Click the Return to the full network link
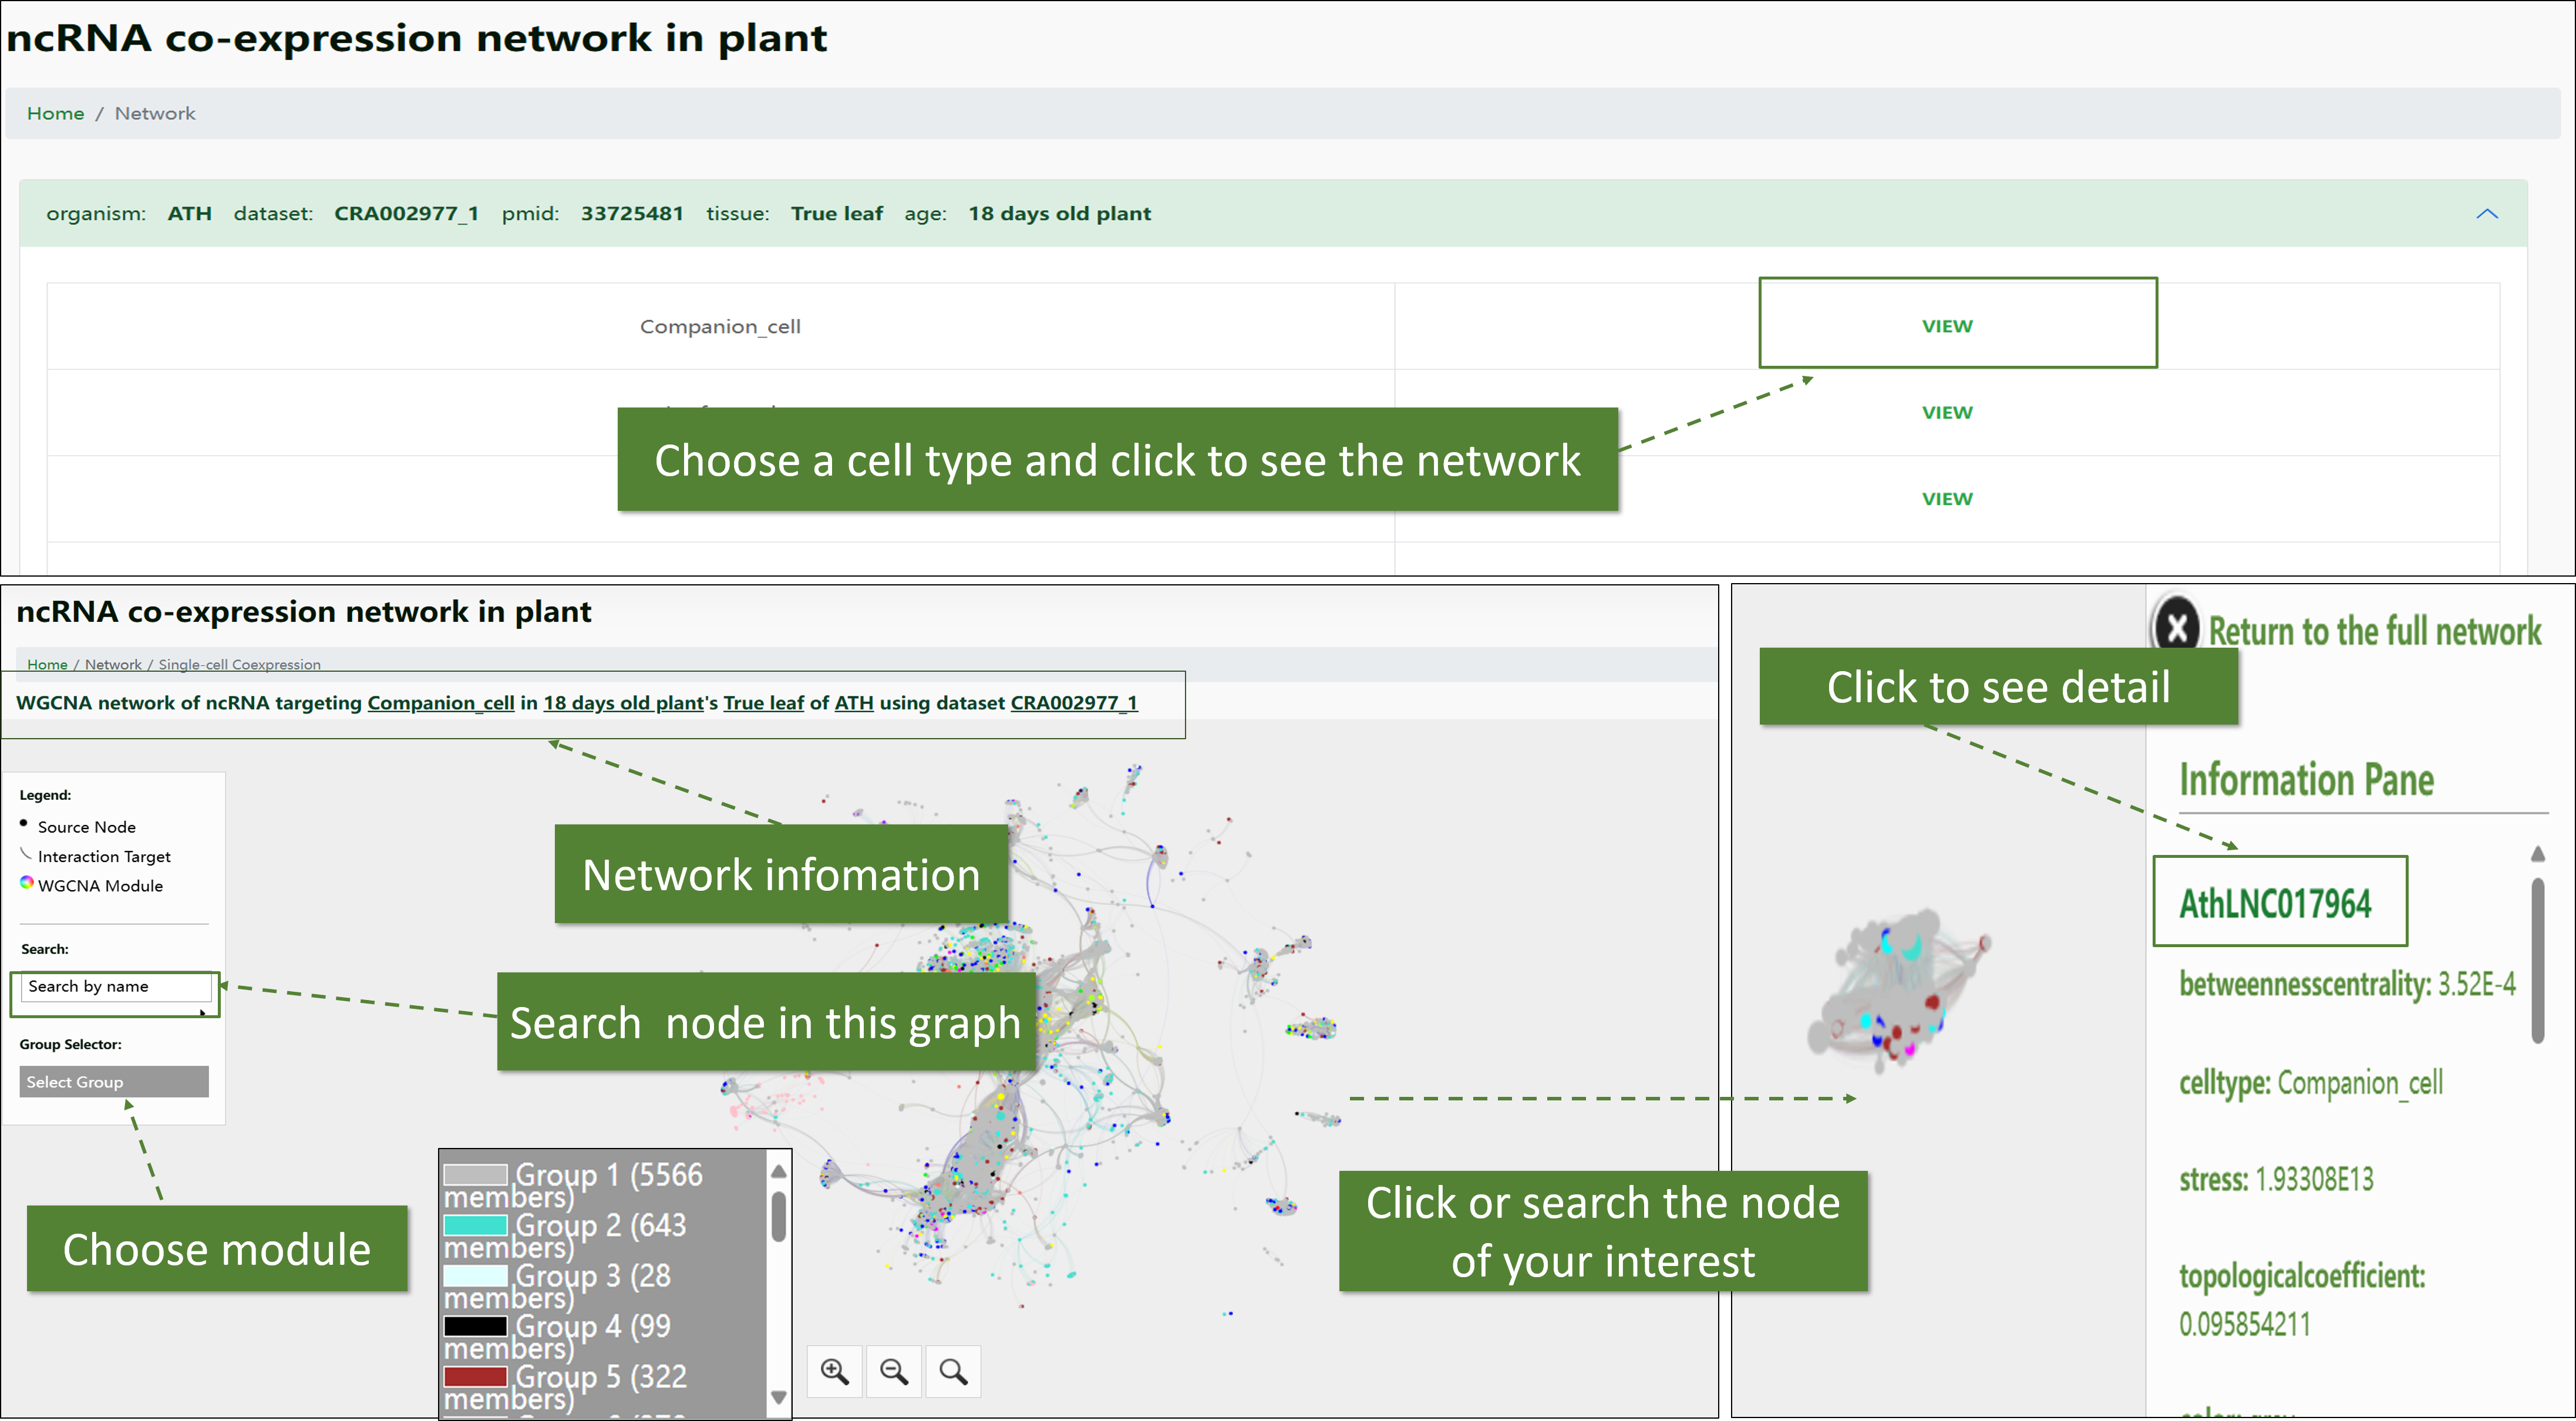The width and height of the screenshot is (2576, 1421). (2374, 632)
